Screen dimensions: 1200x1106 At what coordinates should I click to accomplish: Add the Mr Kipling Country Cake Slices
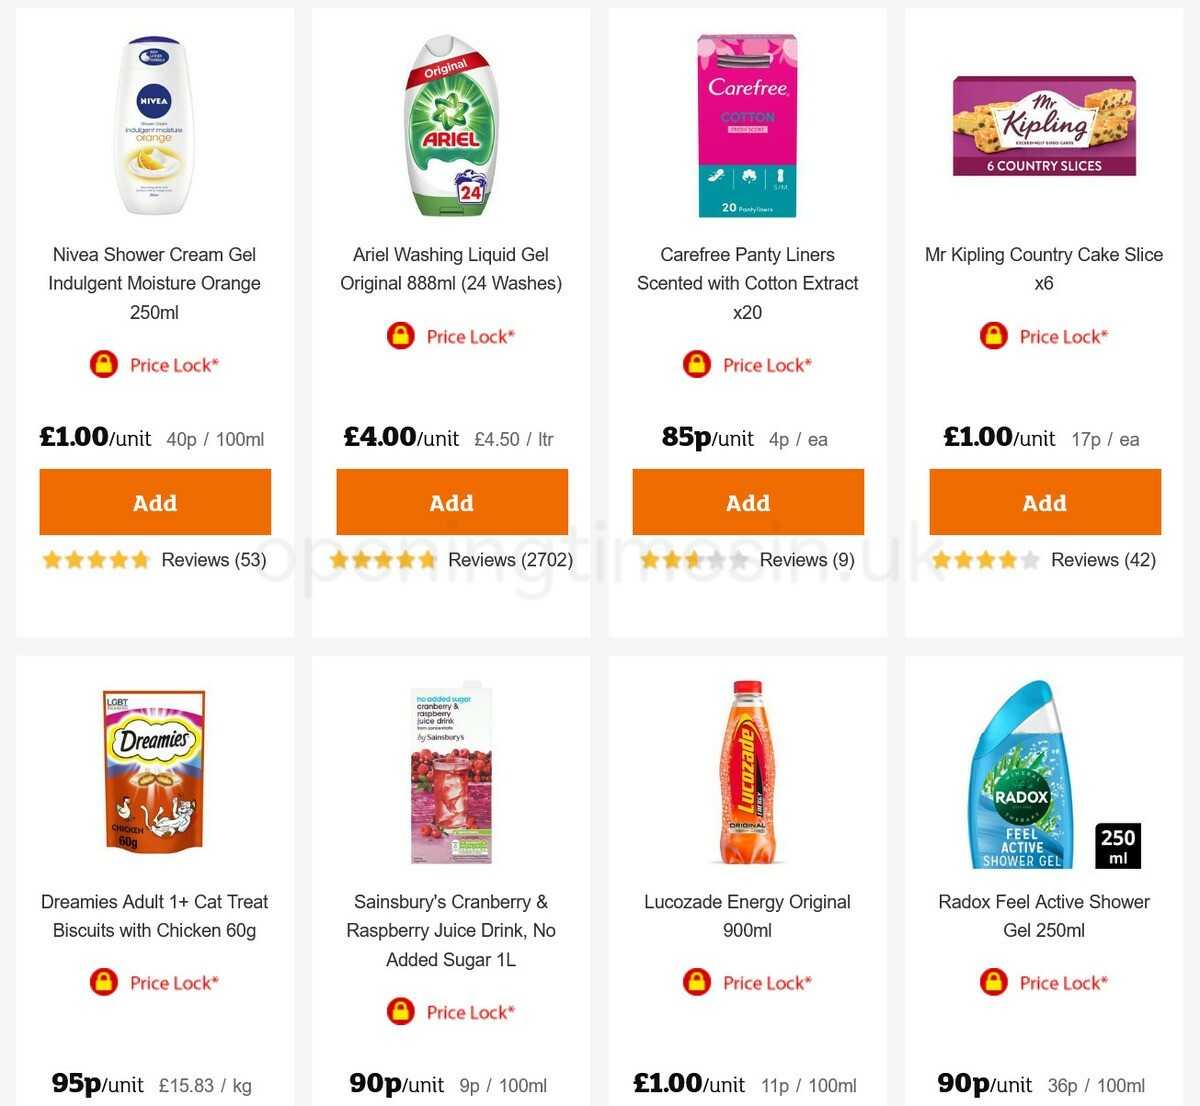pyautogui.click(x=1044, y=502)
